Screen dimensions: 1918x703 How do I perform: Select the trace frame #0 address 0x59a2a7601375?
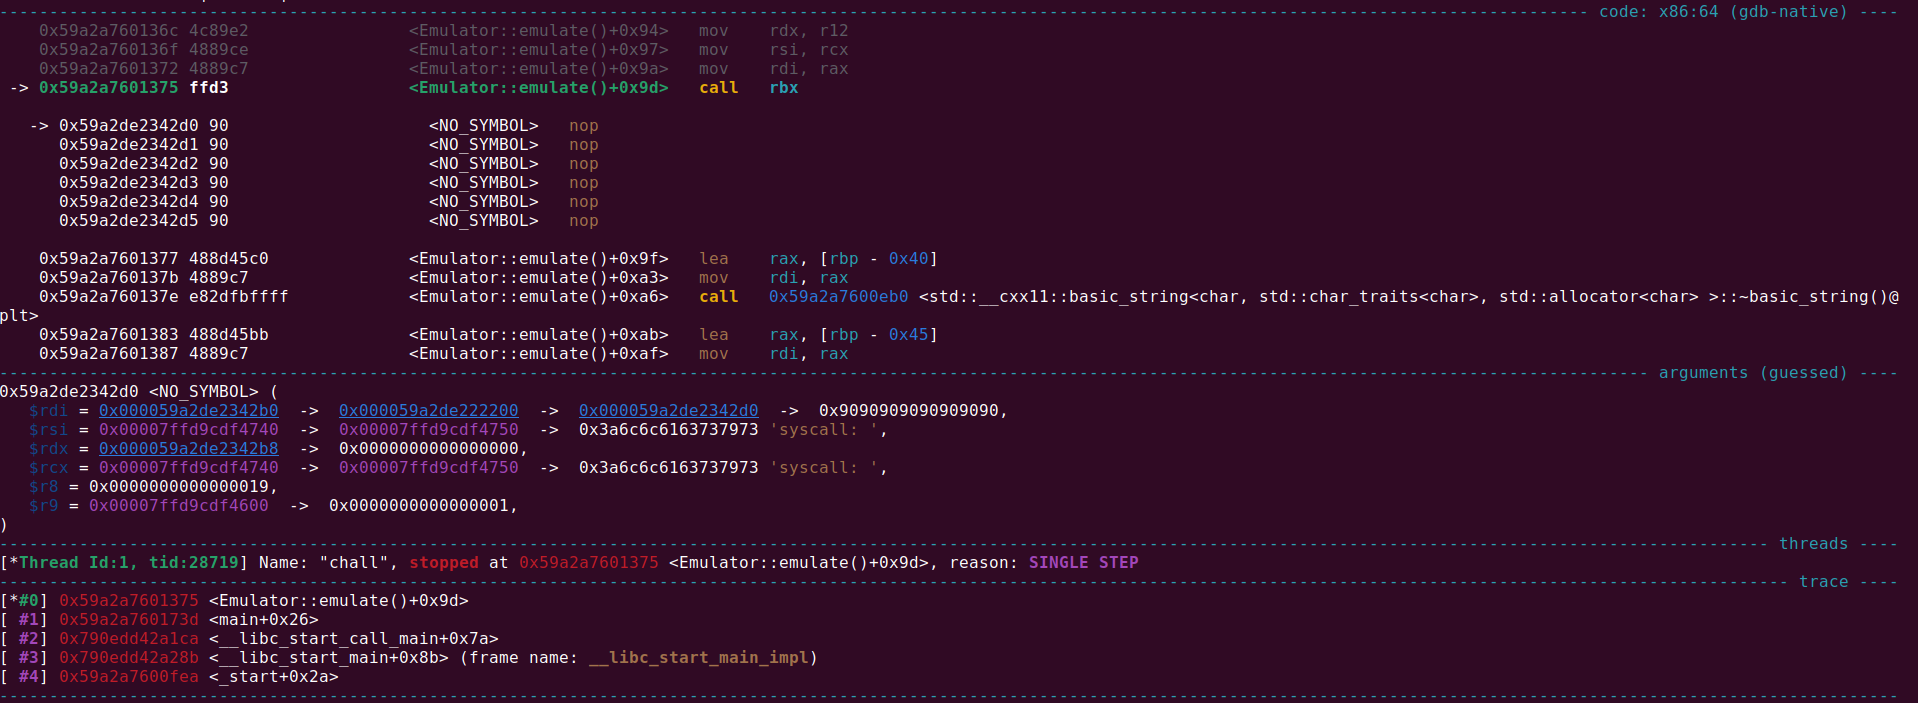click(129, 601)
